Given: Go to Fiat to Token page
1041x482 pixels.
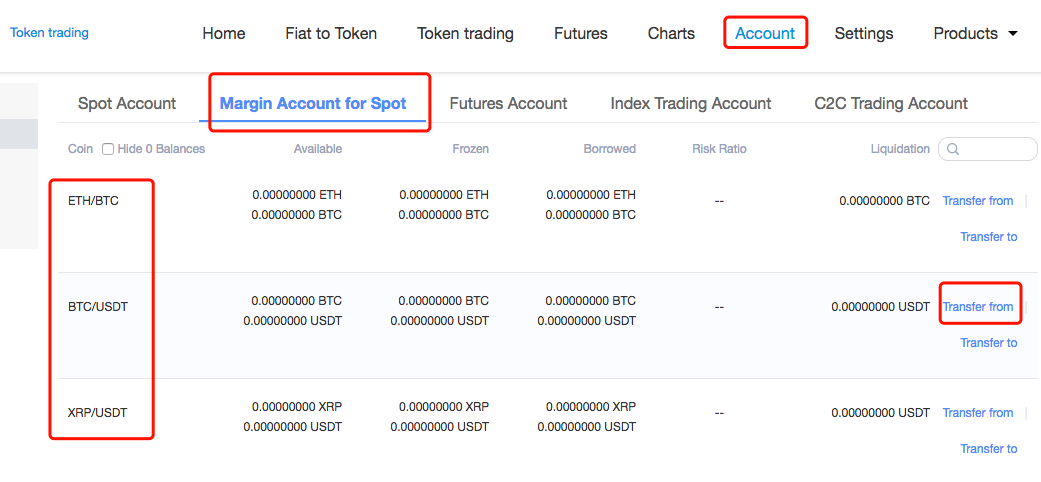Looking at the screenshot, I should tap(331, 33).
